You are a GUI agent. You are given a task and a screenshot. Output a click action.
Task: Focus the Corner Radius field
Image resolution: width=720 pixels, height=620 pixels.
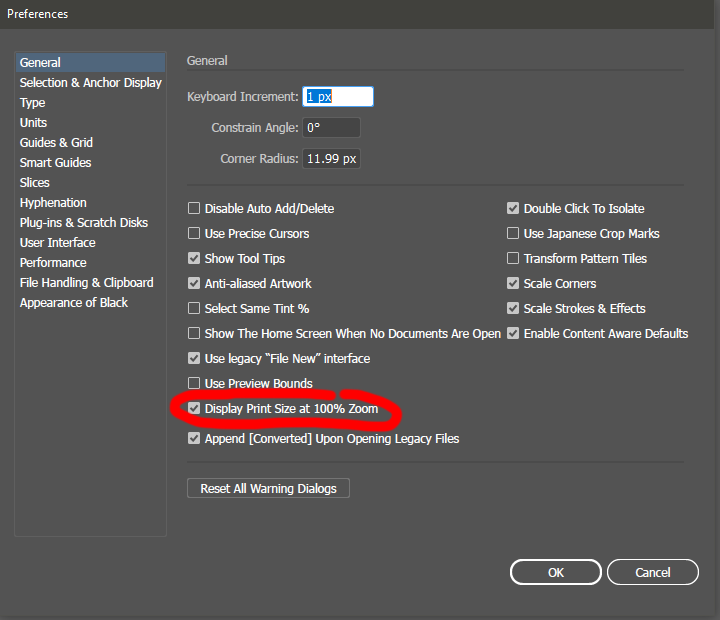click(x=331, y=159)
